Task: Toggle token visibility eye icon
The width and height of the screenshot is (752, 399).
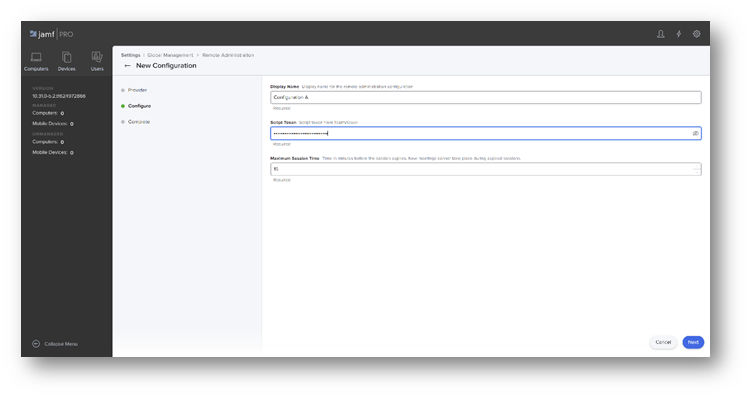Action: [695, 133]
